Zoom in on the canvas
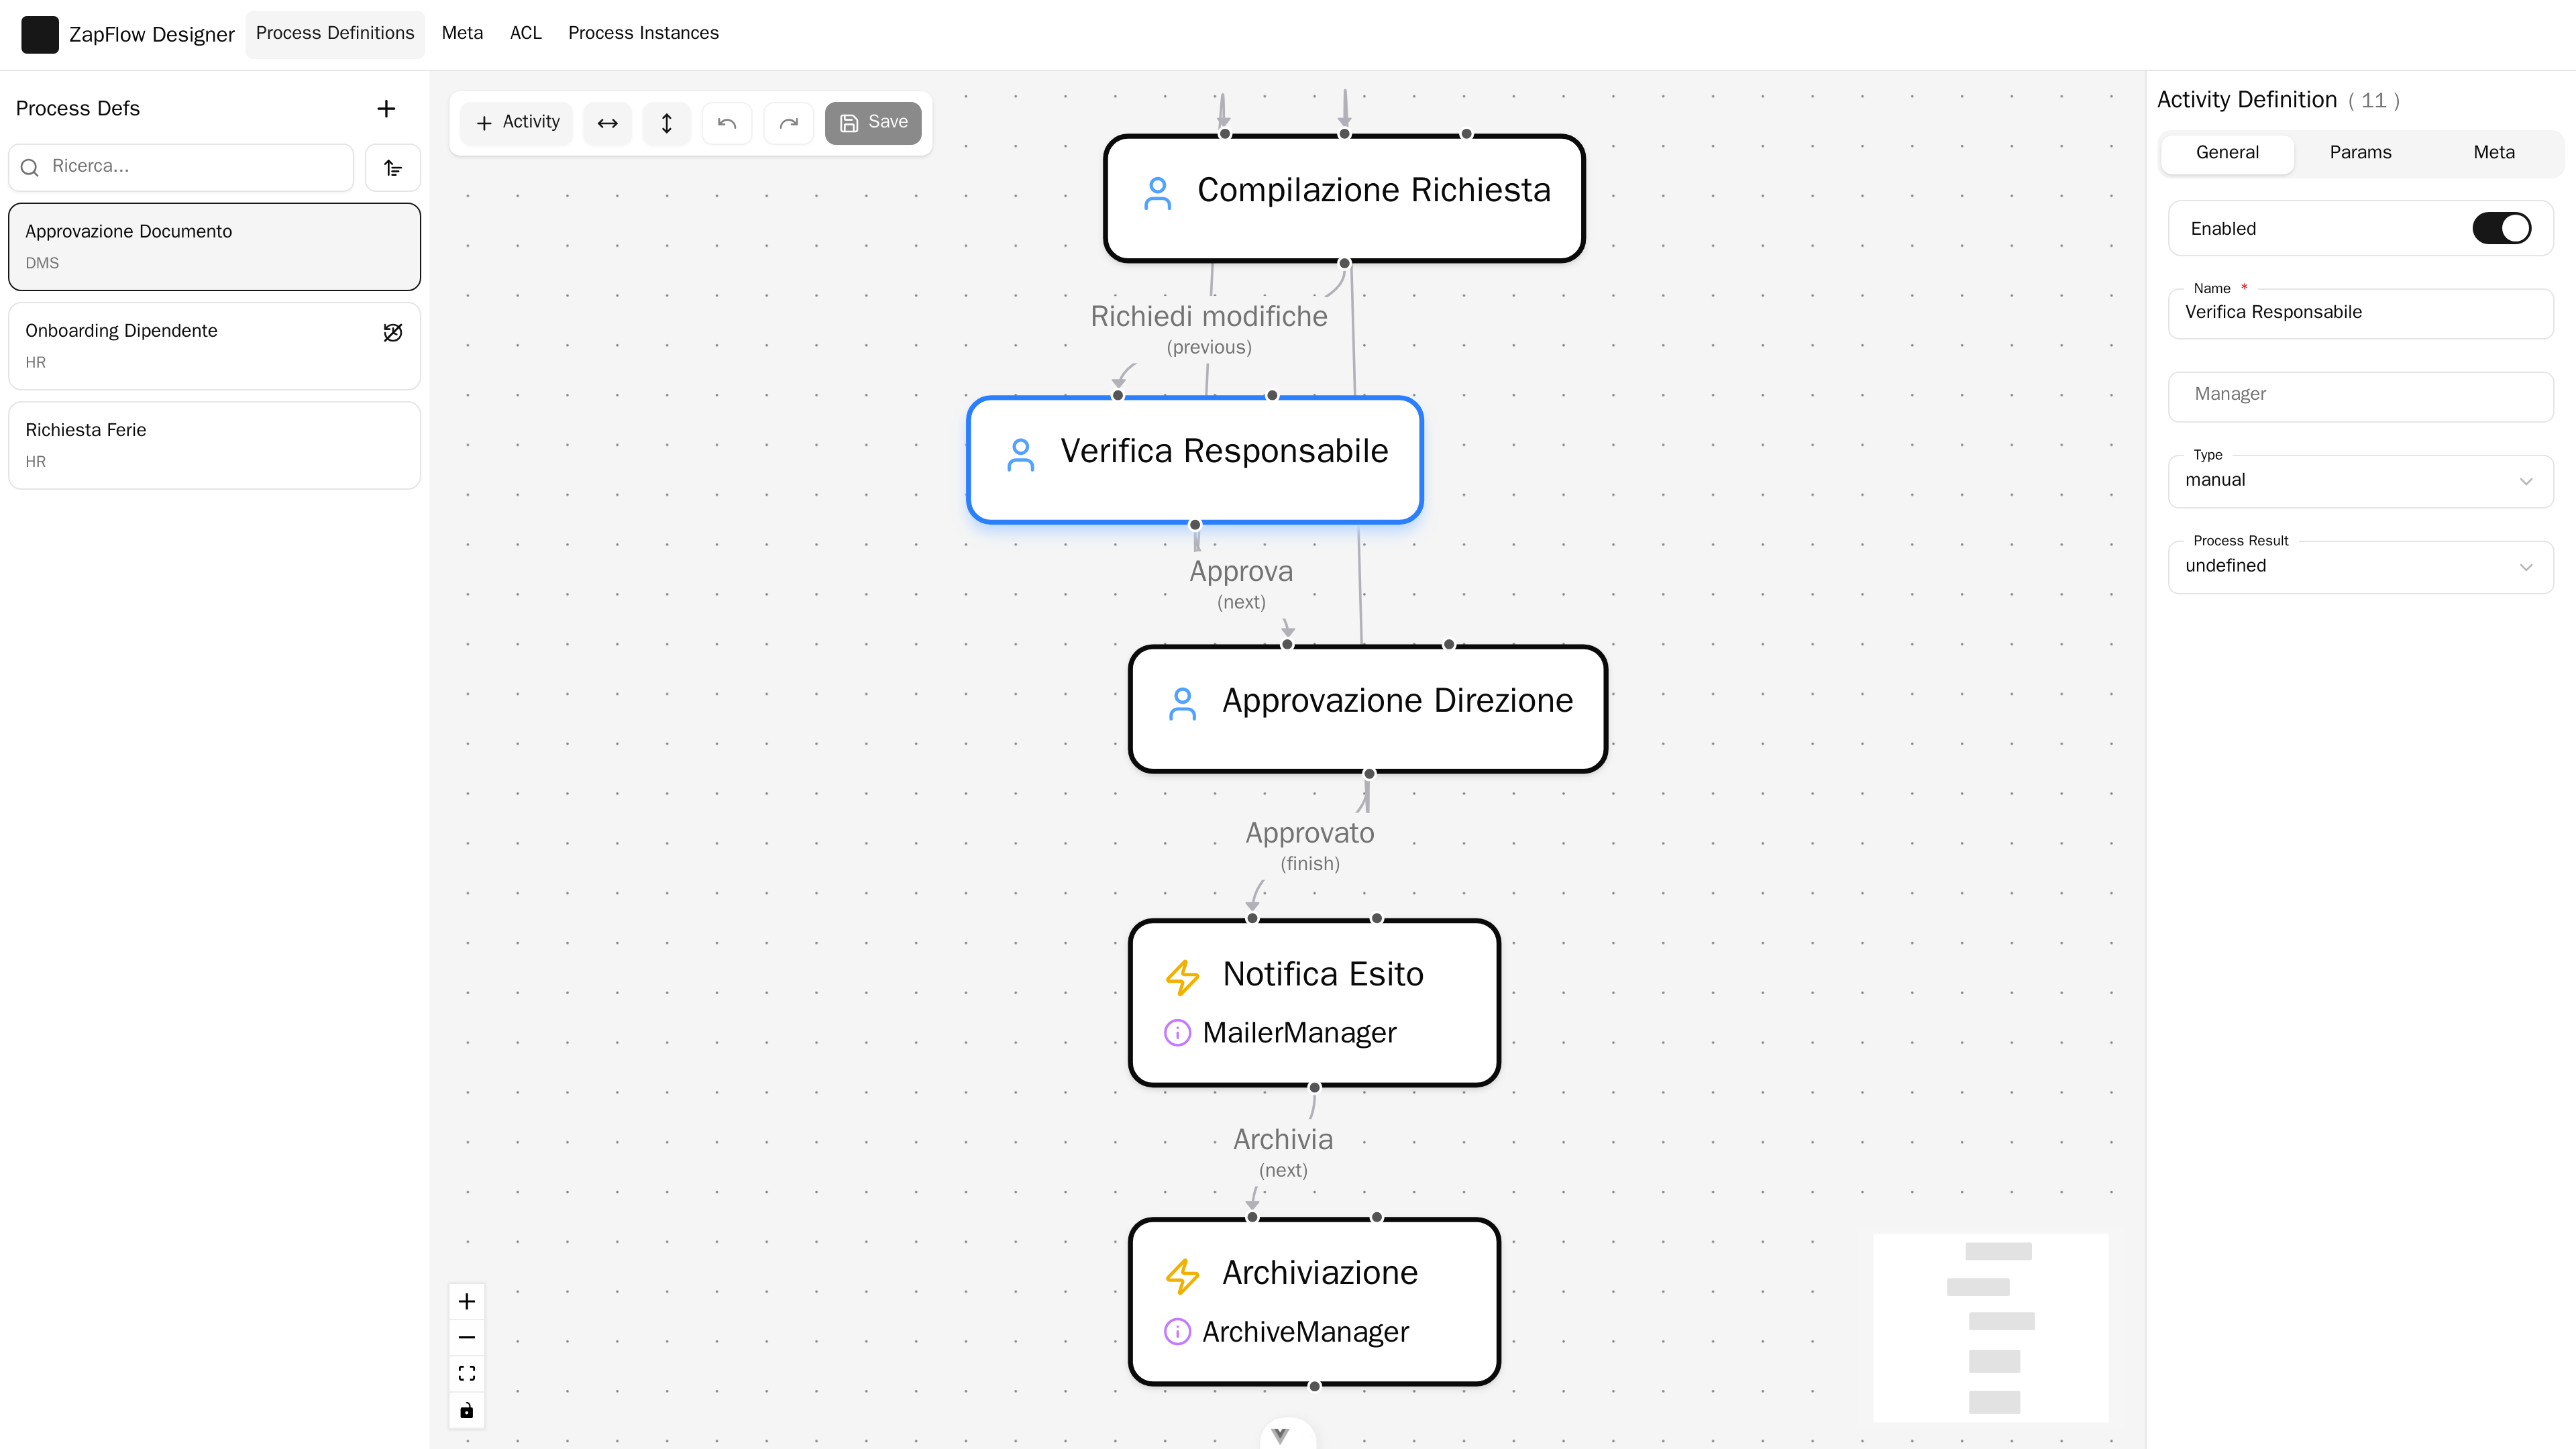Screen dimensions: 2576x1449 pyautogui.click(x=467, y=1301)
